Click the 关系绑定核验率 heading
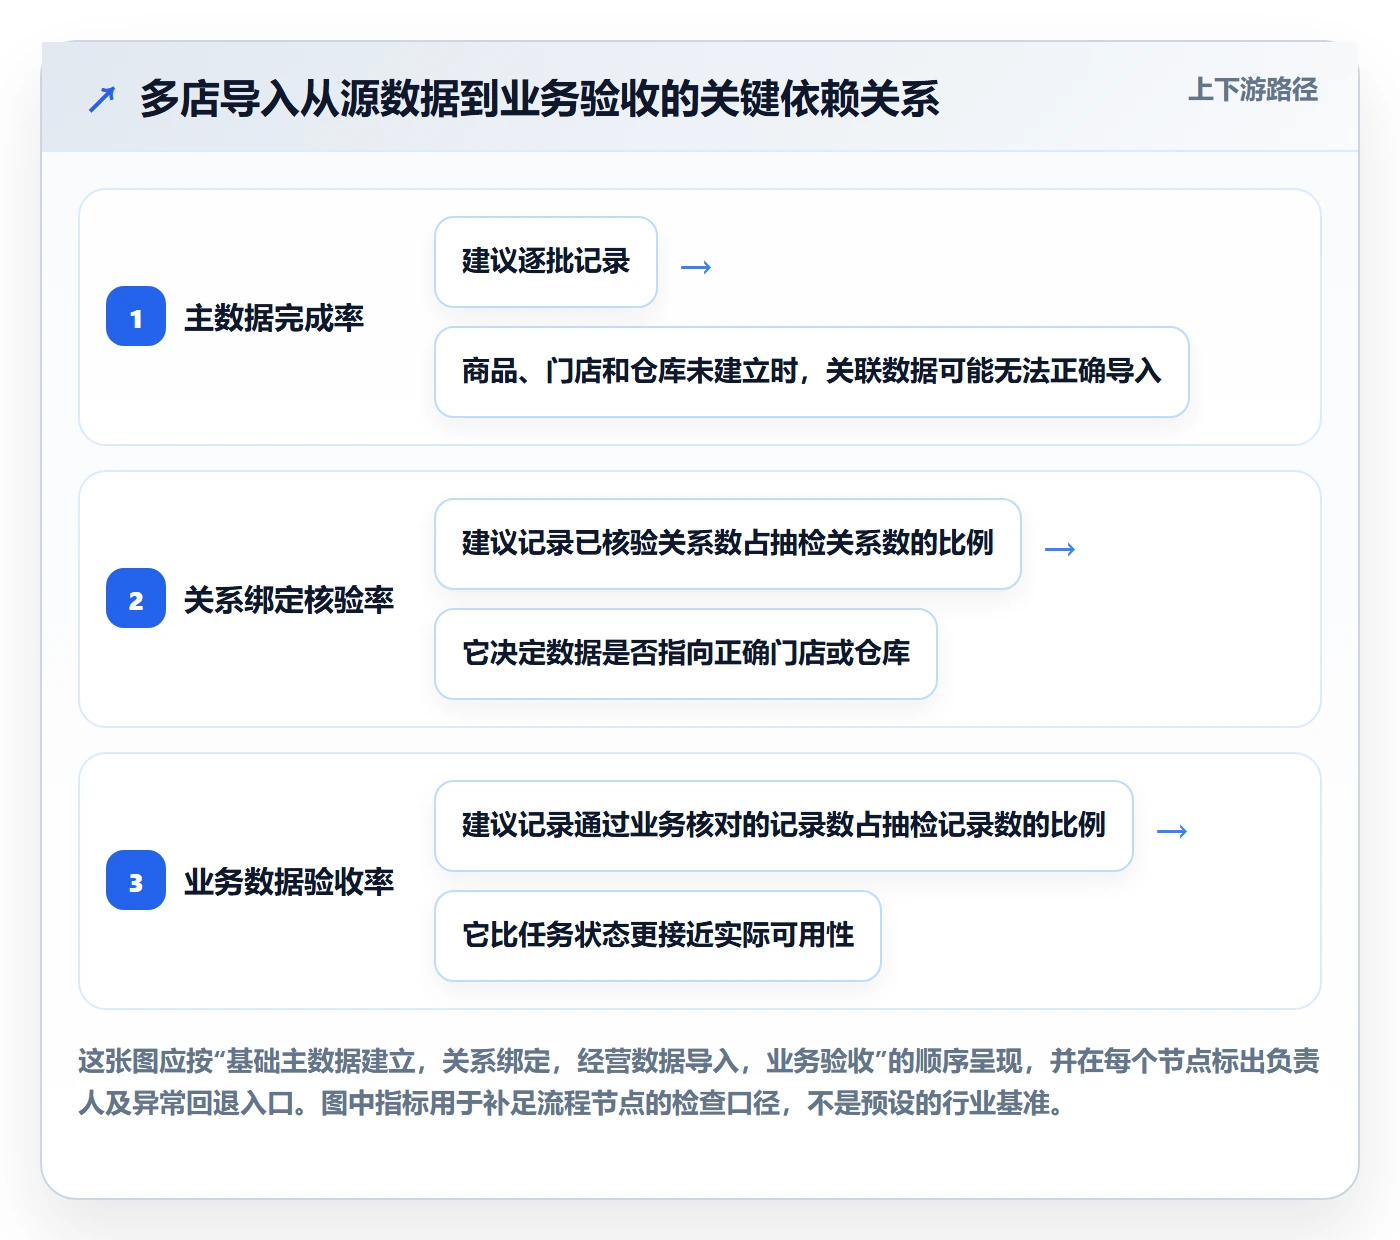The image size is (1400, 1240). click(289, 600)
